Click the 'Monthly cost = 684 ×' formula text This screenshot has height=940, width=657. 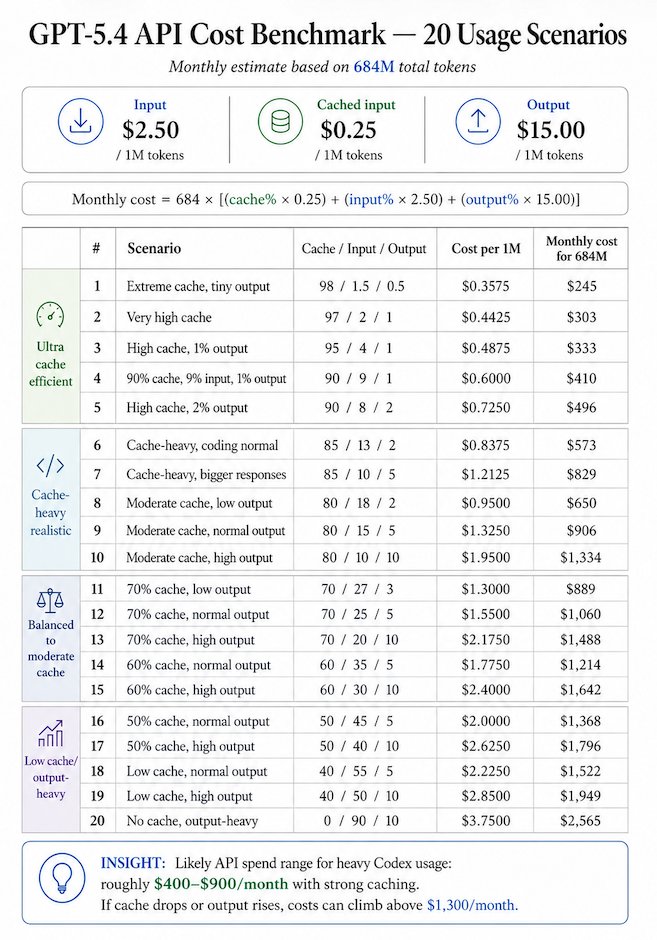tap(143, 199)
